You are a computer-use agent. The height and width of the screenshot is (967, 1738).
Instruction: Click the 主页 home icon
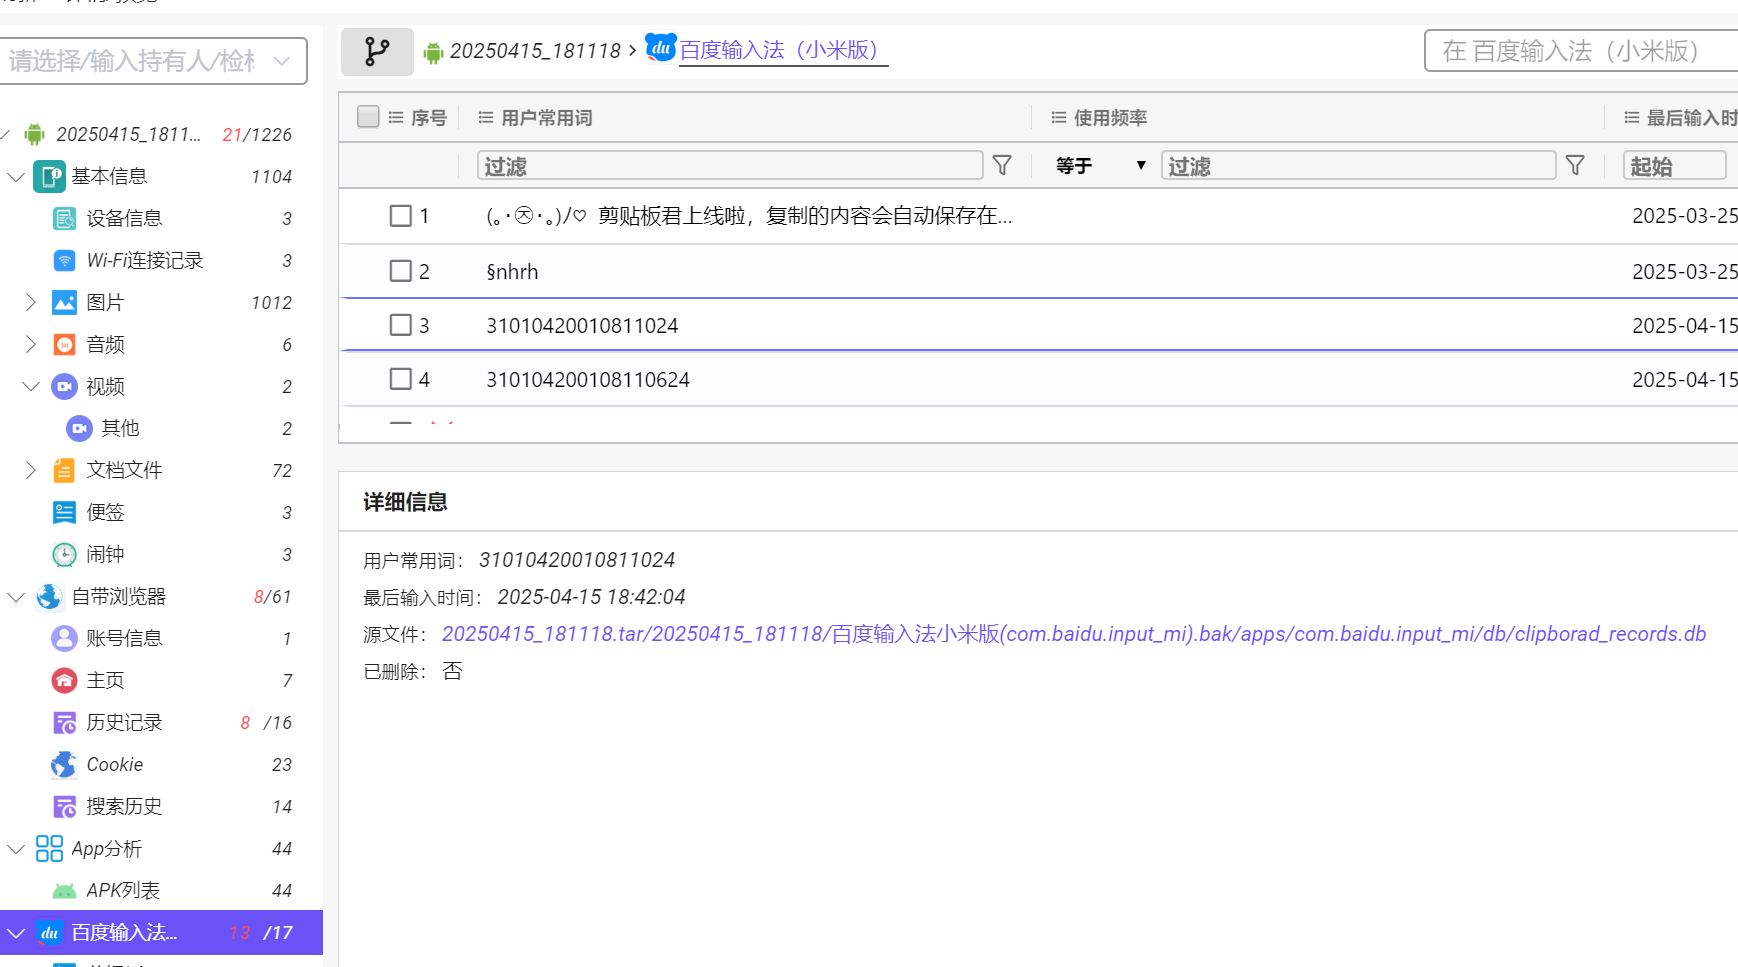tap(64, 680)
